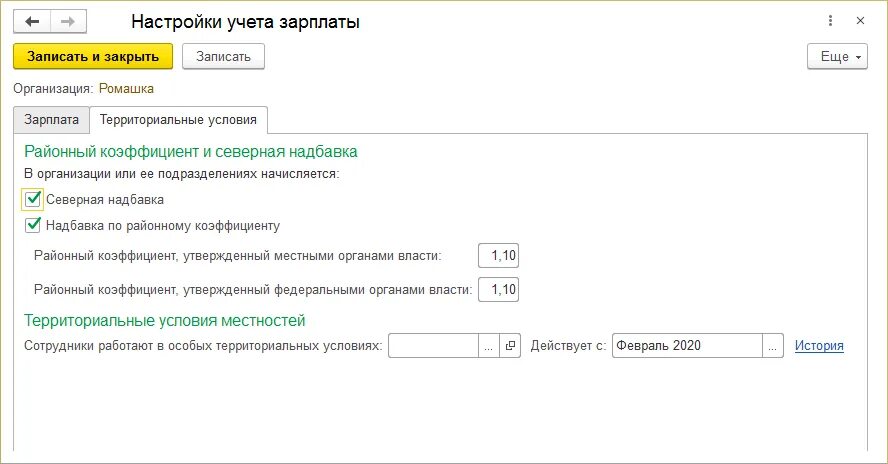Open the История link
The width and height of the screenshot is (888, 464).
(x=819, y=346)
